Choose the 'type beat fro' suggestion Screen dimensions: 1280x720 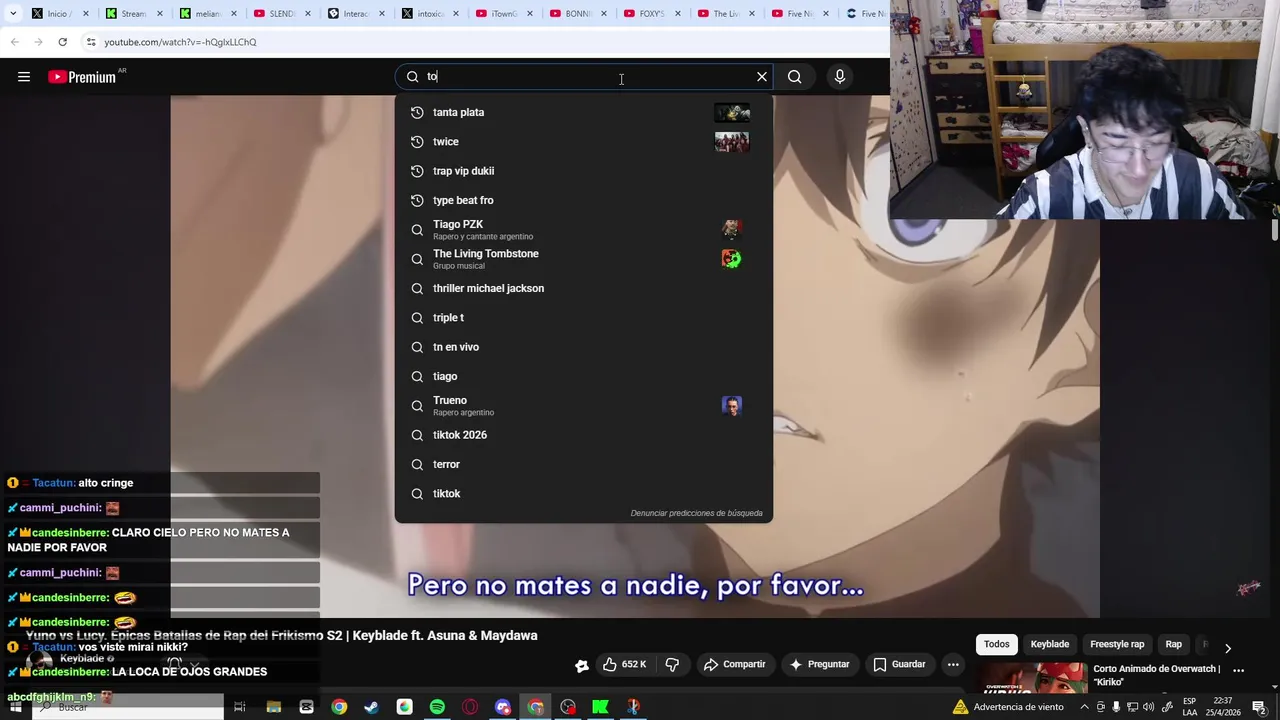coord(583,200)
